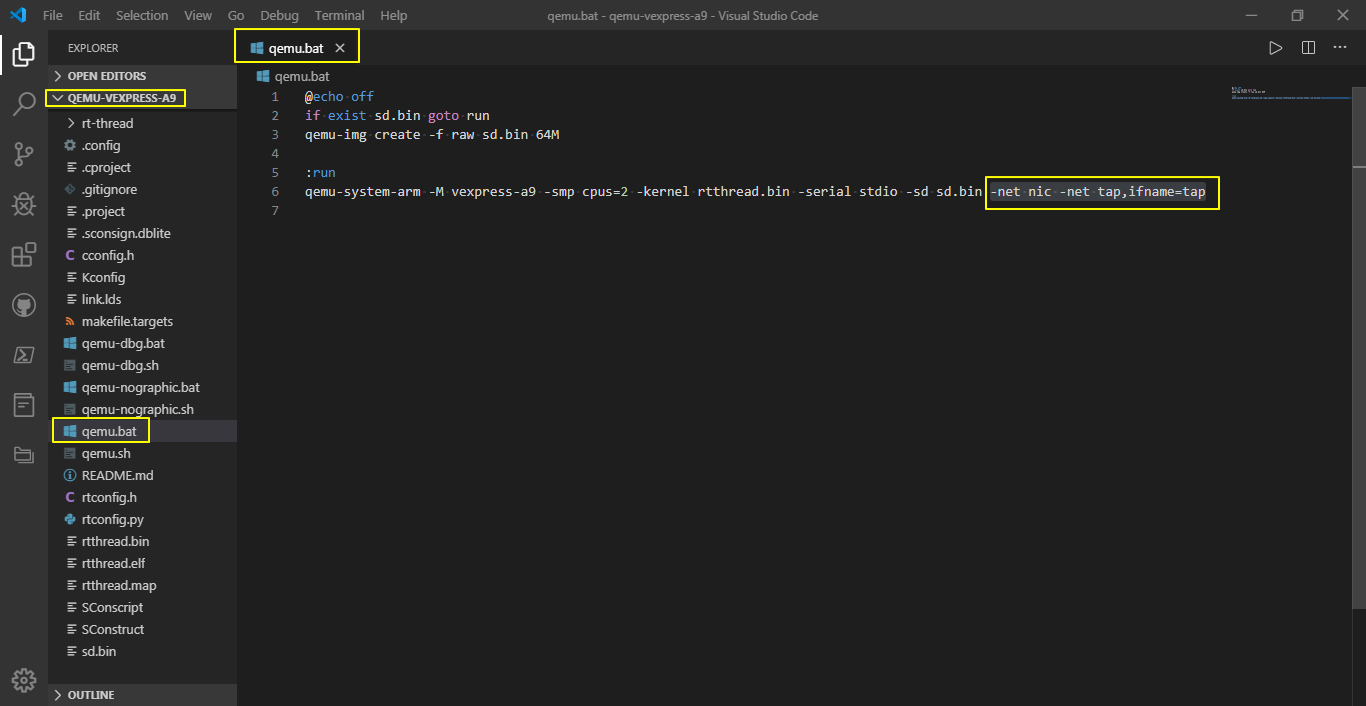The height and width of the screenshot is (706, 1366).
Task: Open the Manage gear menu
Action: [22, 680]
